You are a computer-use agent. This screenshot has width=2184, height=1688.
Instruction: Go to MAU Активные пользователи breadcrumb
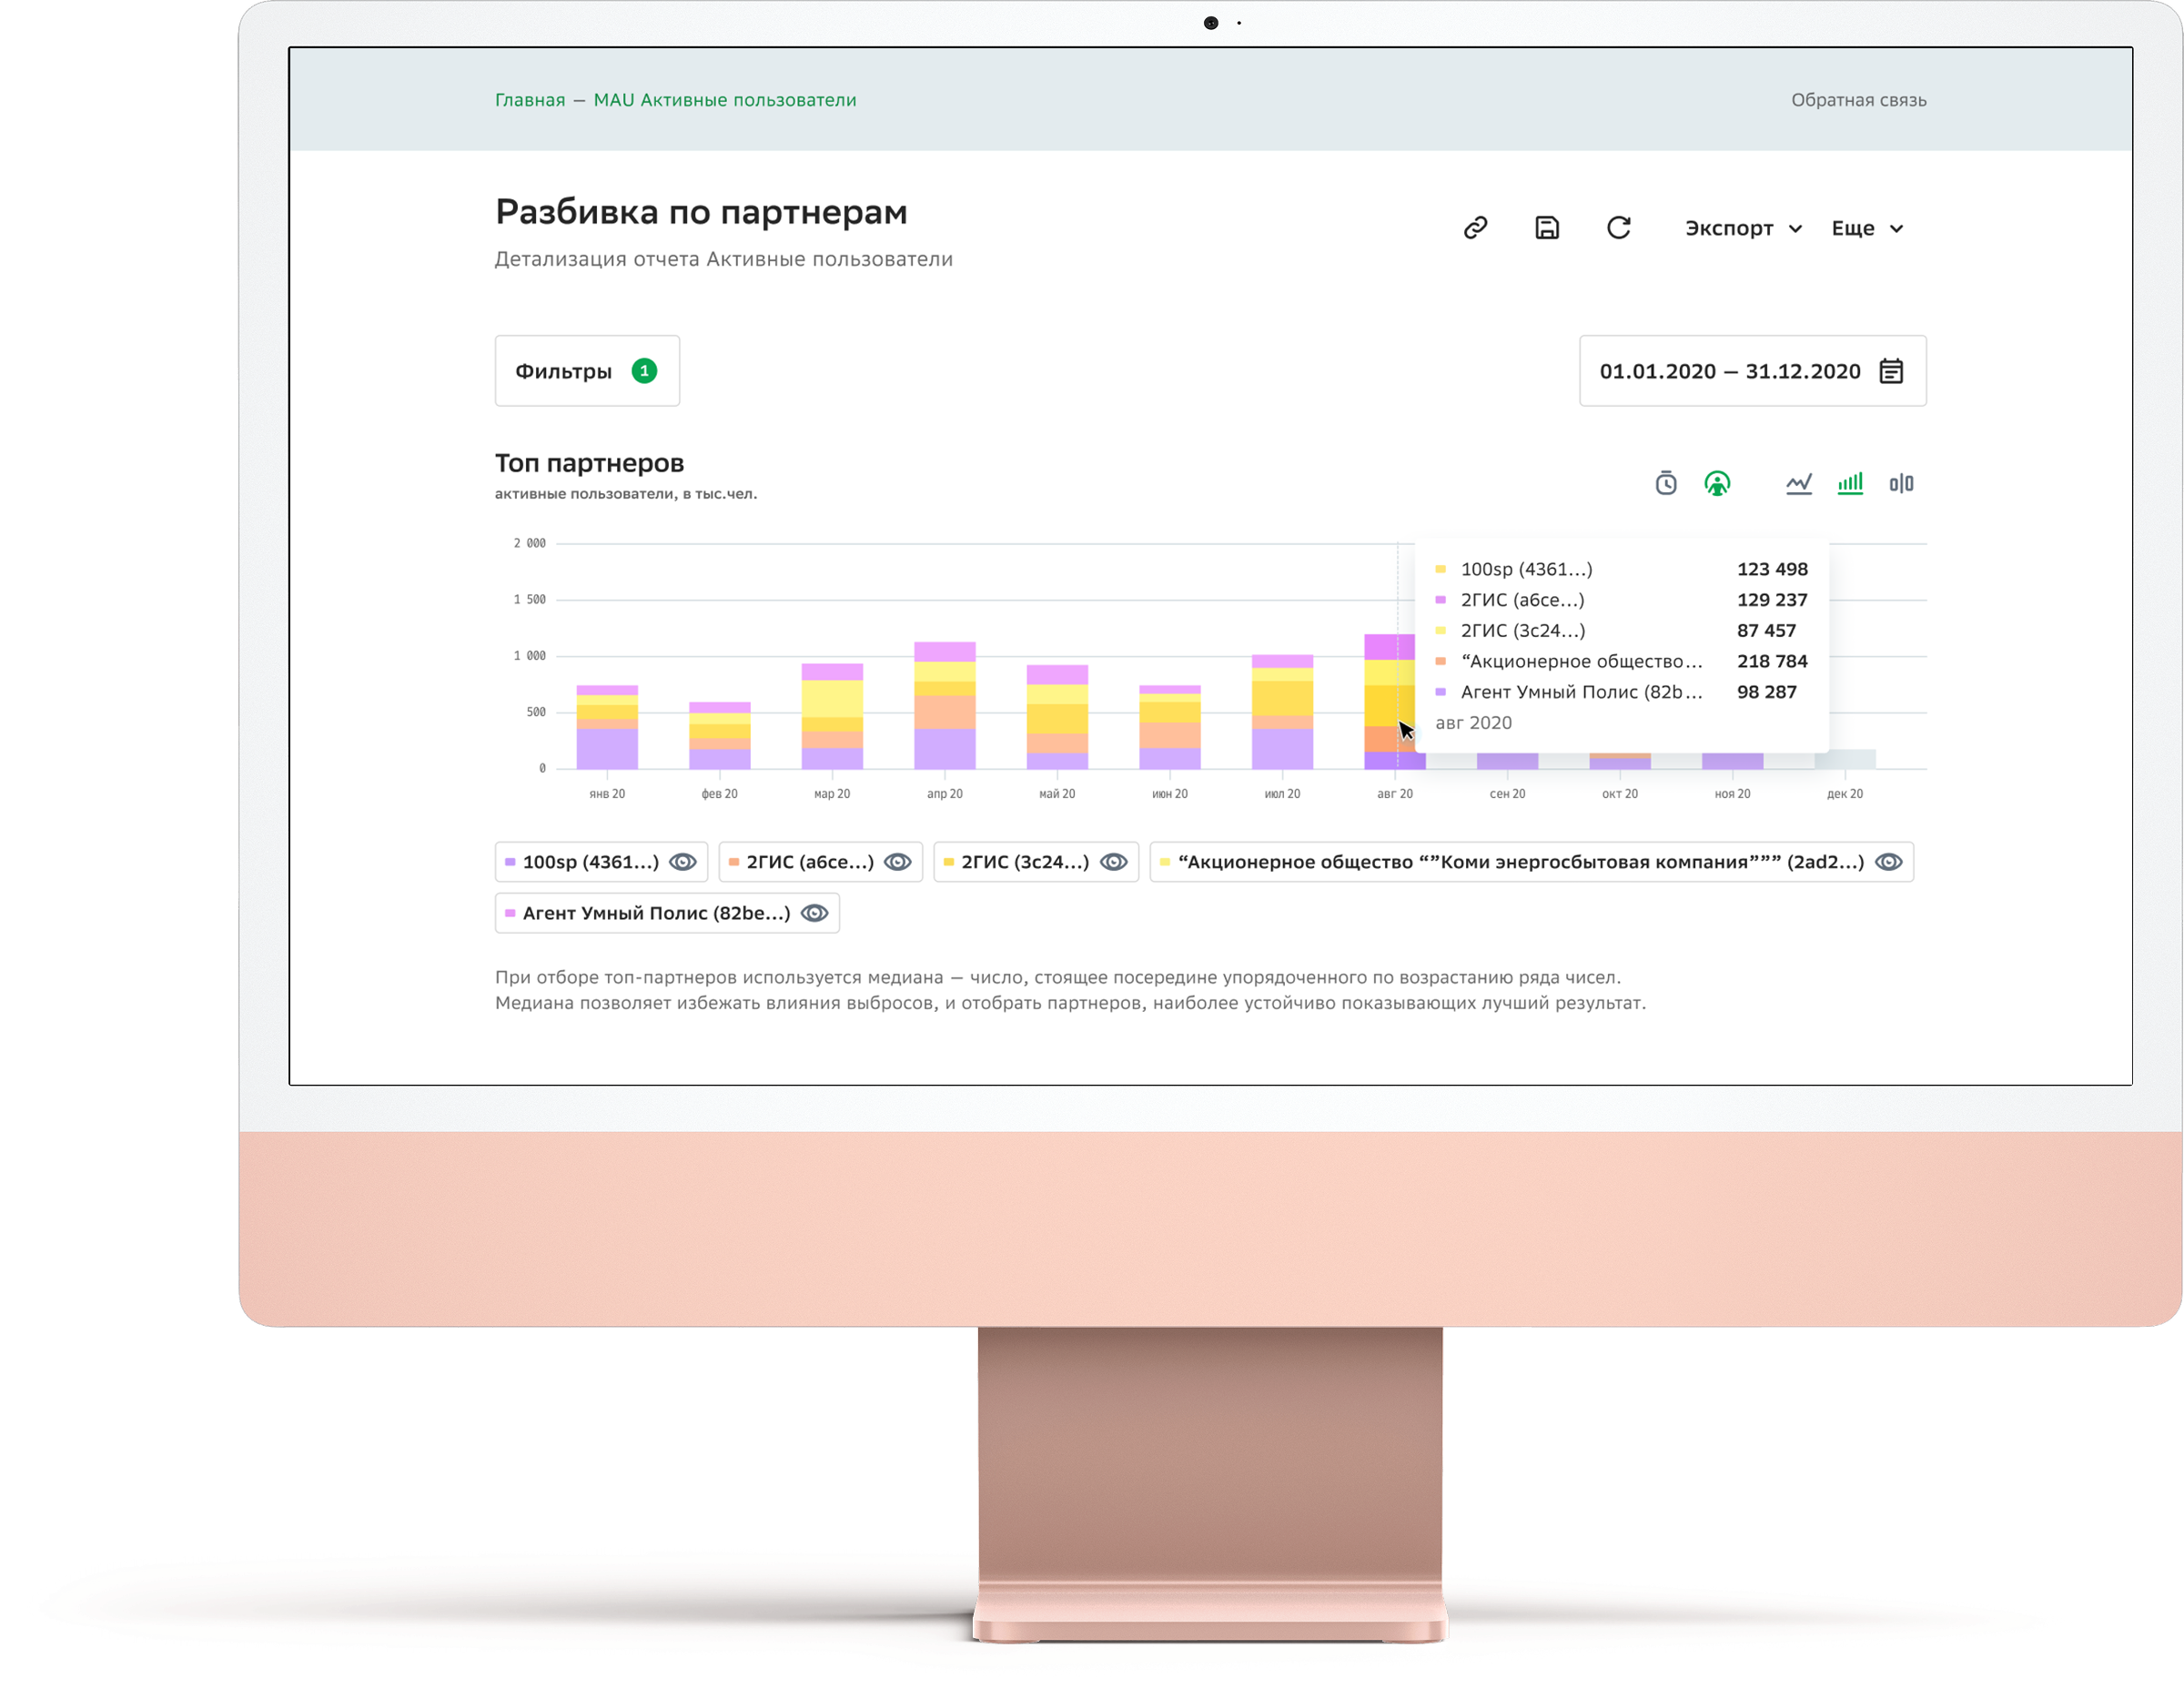(724, 100)
